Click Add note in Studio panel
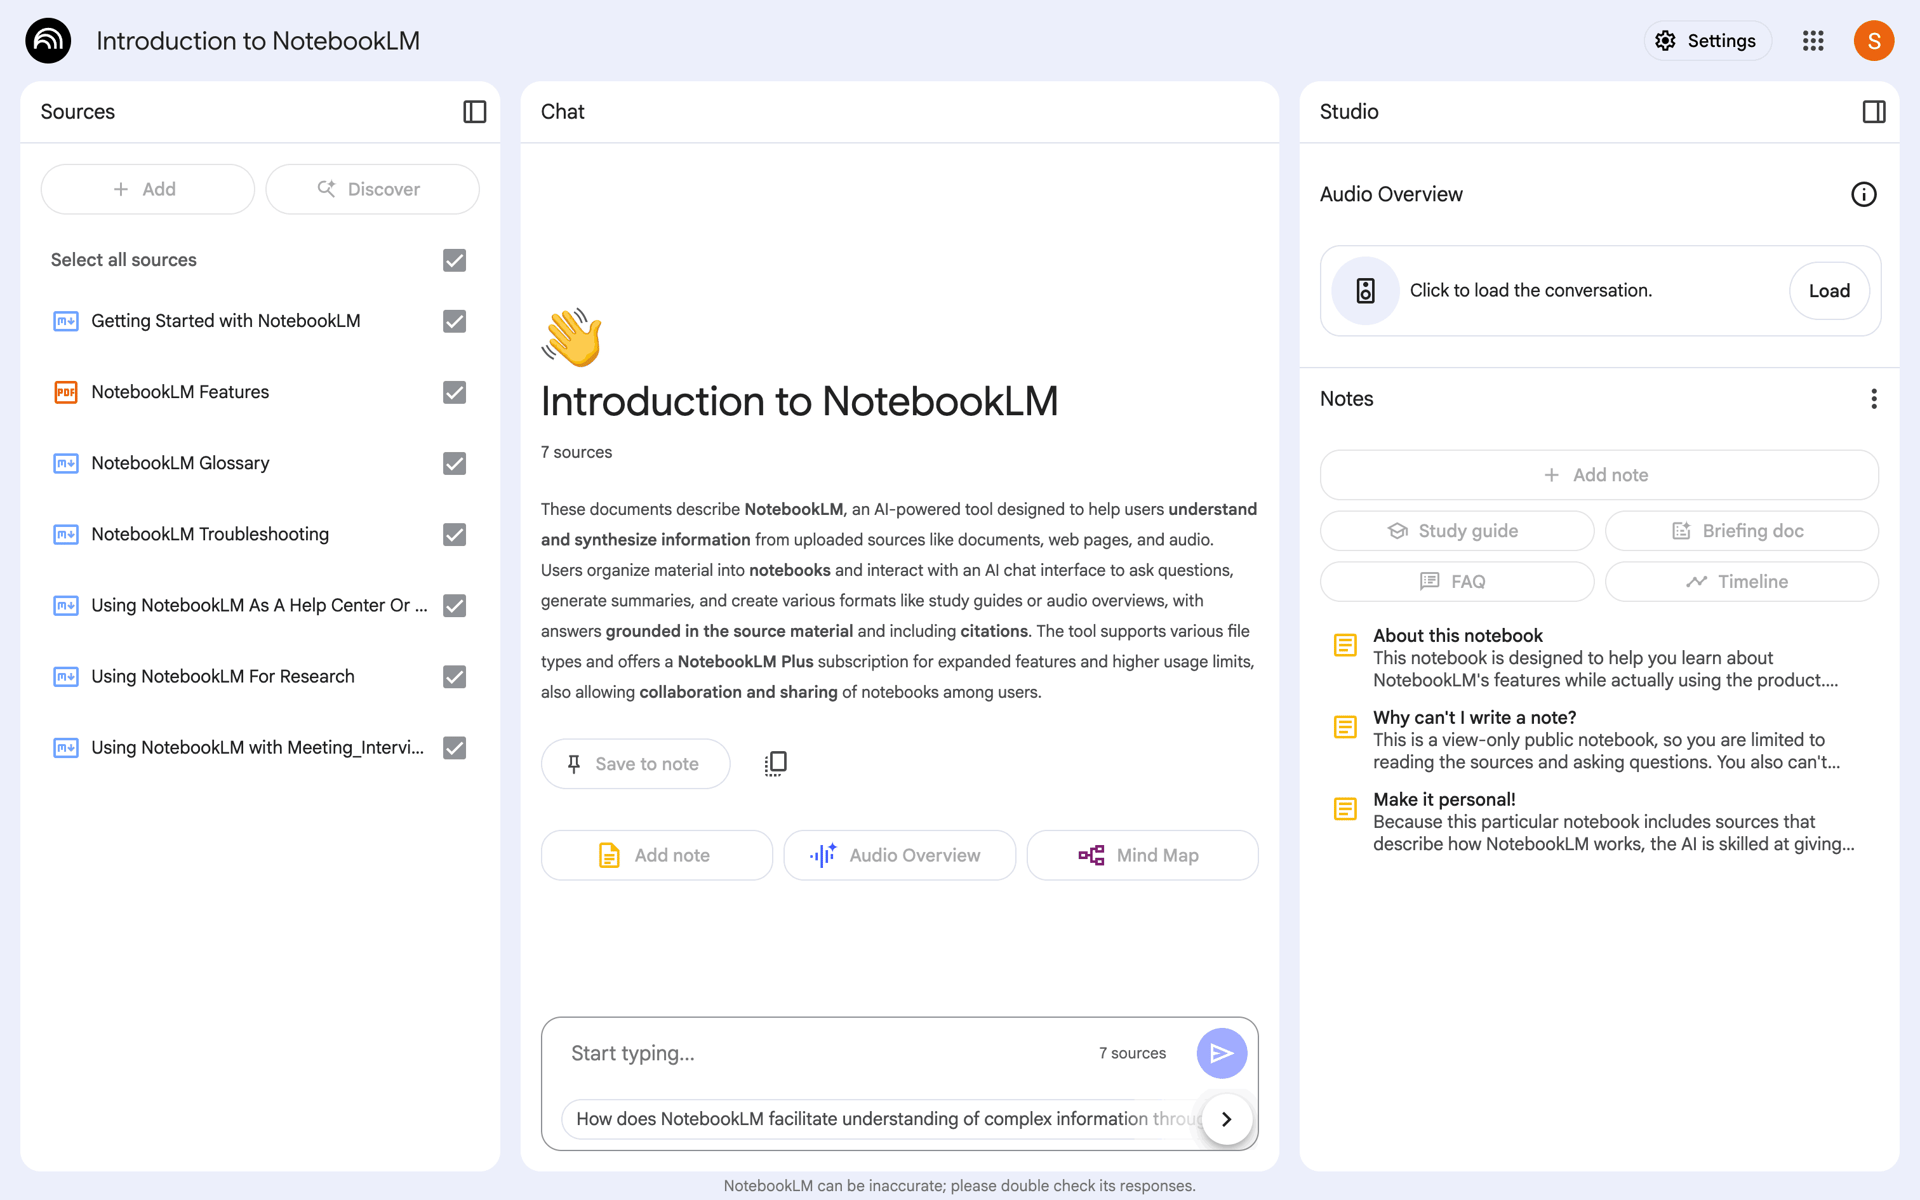This screenshot has height=1200, width=1920. [x=1599, y=475]
